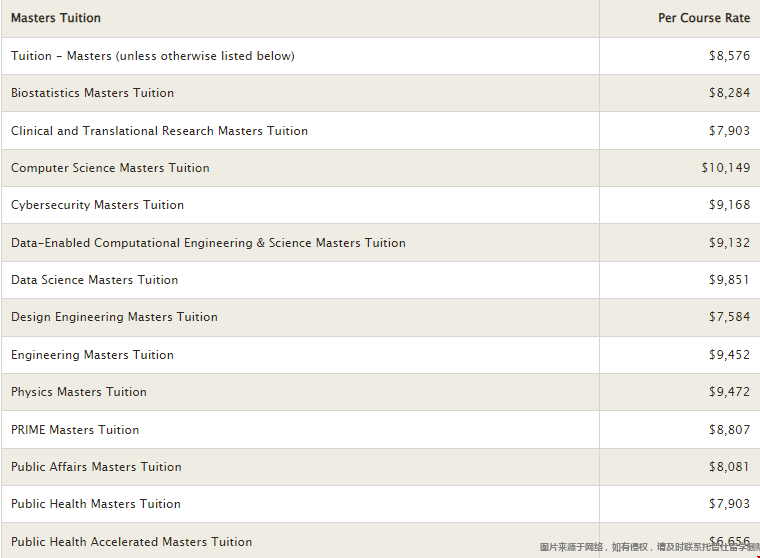Select PRIME Masters Tuition row
This screenshot has height=558, width=760.
tap(75, 430)
